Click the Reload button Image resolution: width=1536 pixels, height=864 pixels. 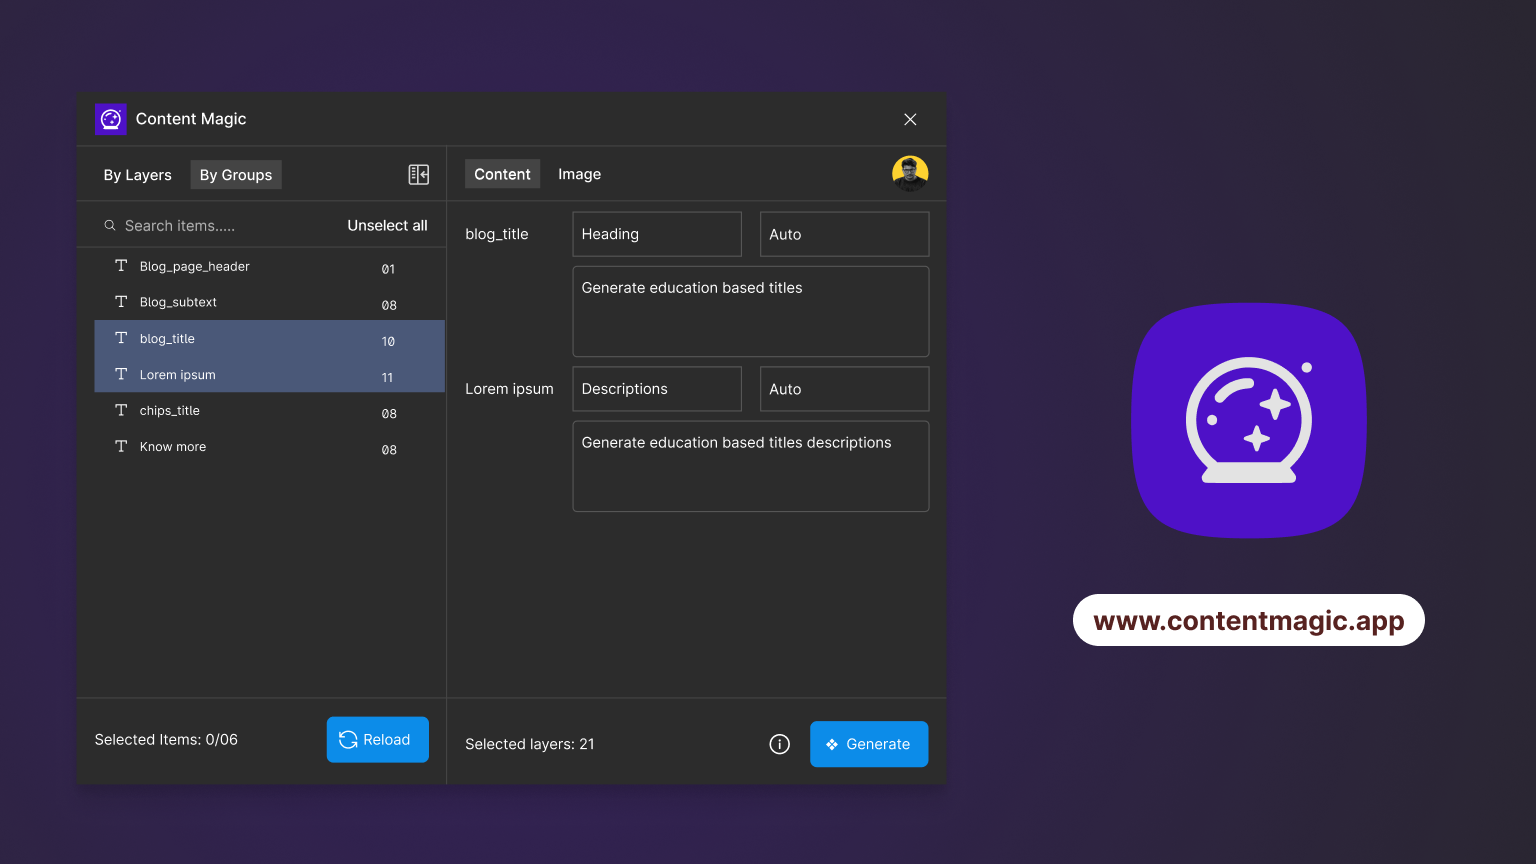click(x=378, y=740)
